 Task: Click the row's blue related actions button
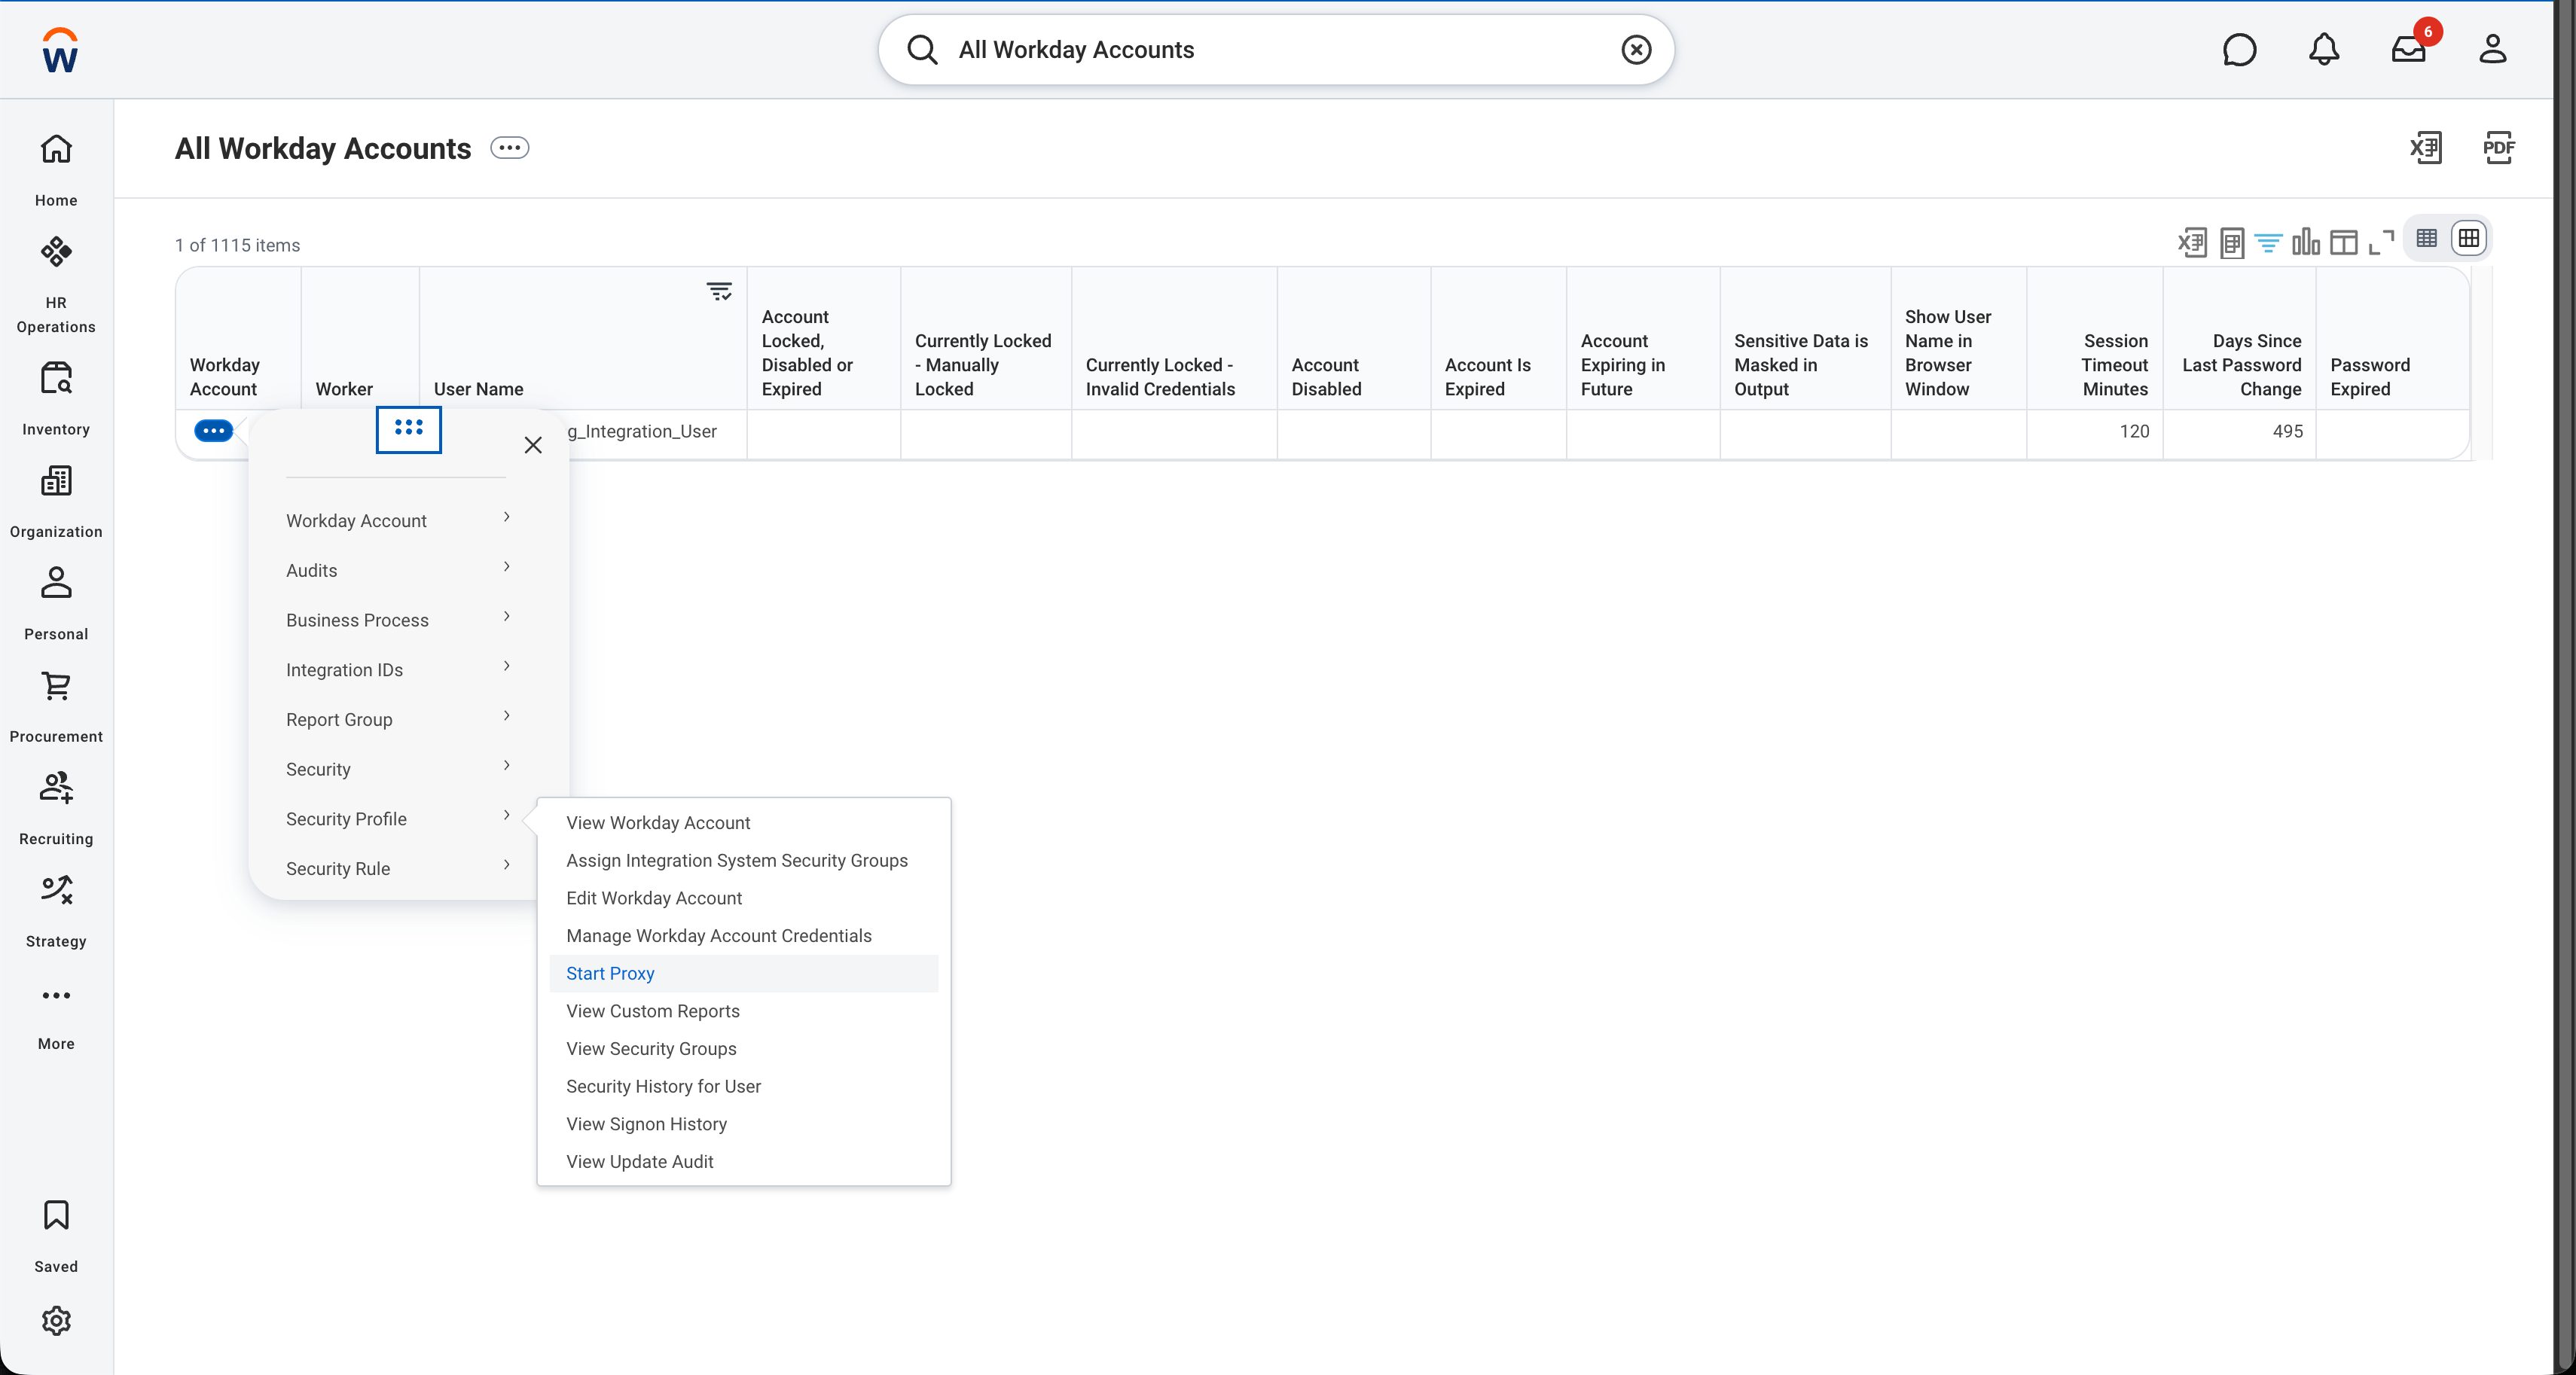(x=213, y=431)
